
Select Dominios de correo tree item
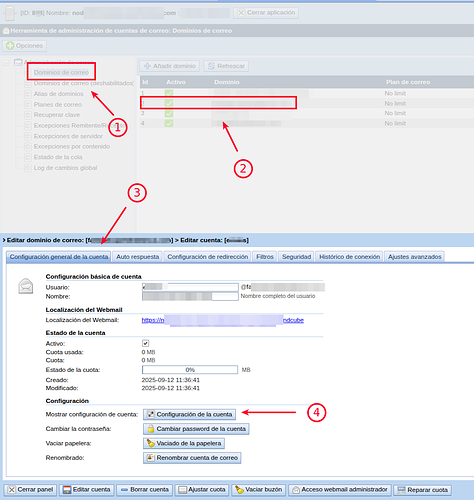pyautogui.click(x=61, y=72)
